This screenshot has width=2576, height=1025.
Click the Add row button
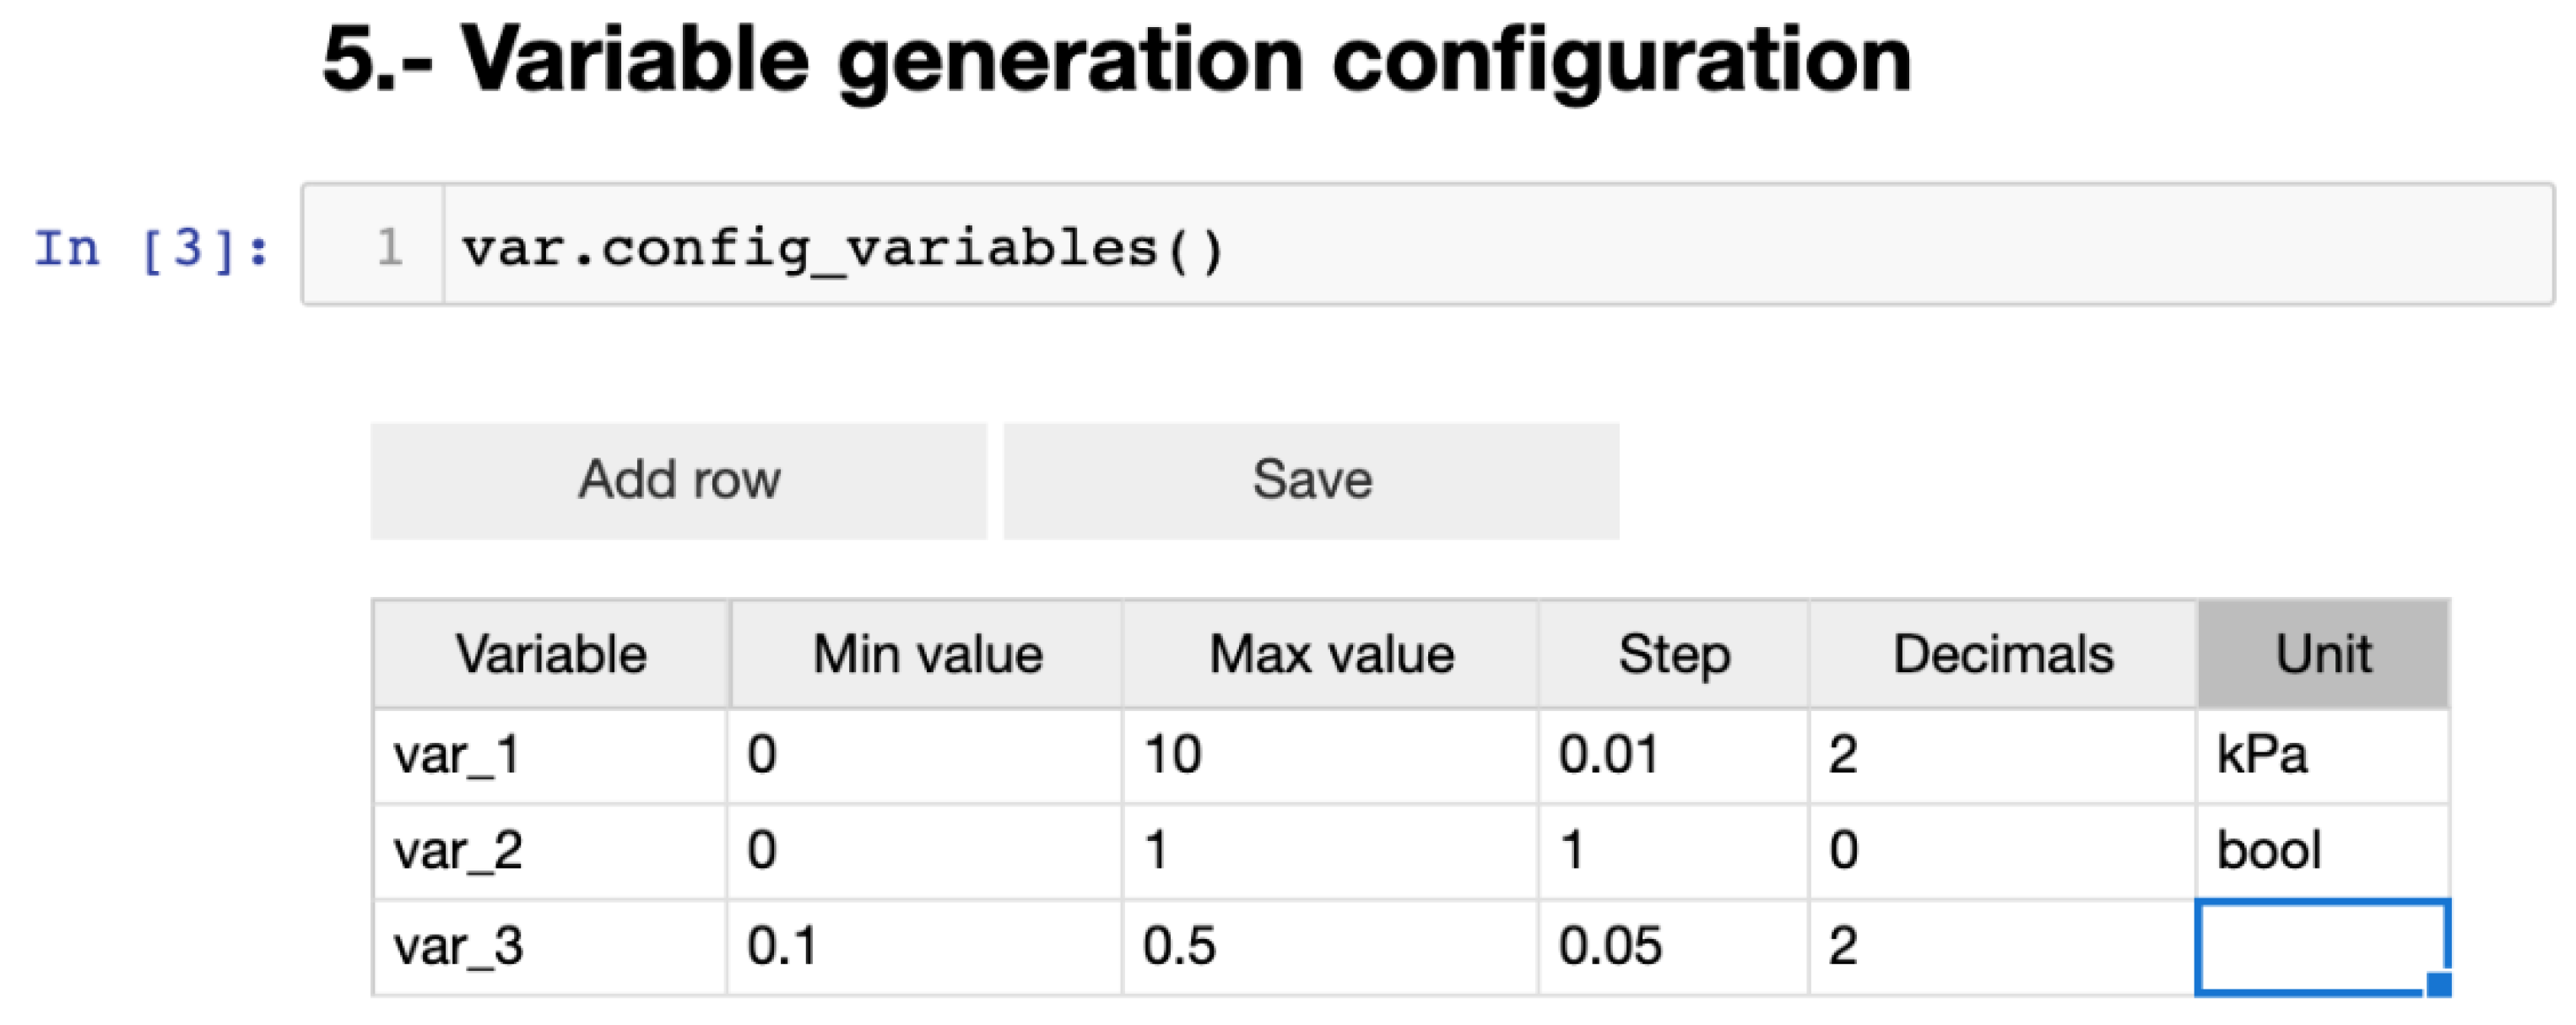point(678,481)
